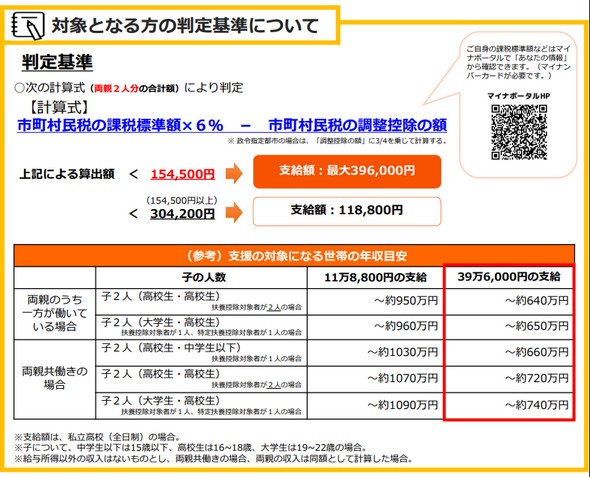
Task: Select the red underlined 154,500円 amount
Action: pos(183,174)
